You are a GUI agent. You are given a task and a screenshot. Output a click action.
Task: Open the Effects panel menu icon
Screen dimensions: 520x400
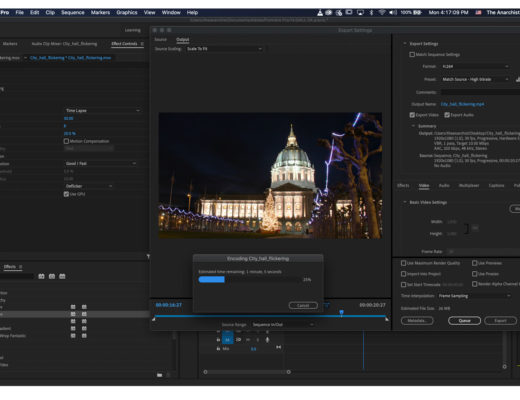21,267
